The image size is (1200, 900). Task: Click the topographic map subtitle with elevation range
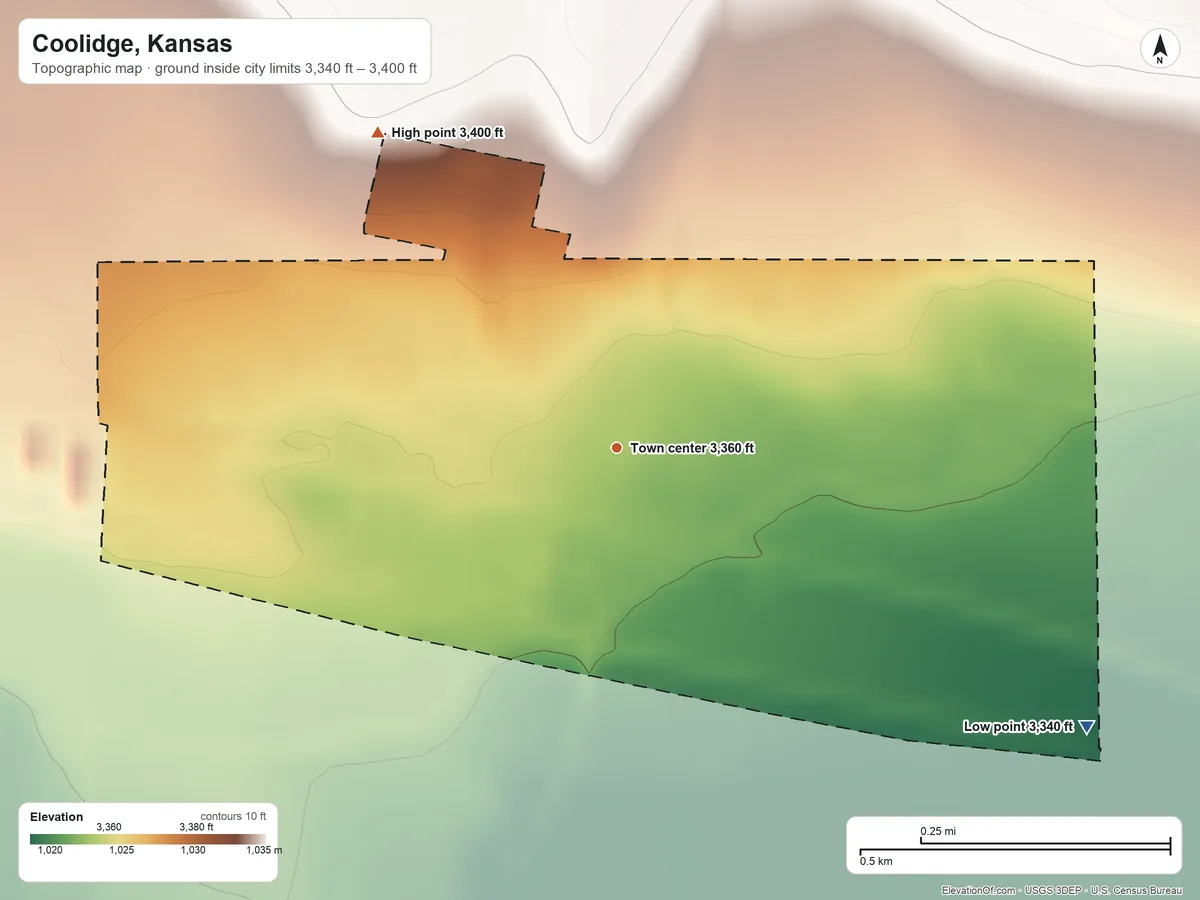[x=225, y=71]
